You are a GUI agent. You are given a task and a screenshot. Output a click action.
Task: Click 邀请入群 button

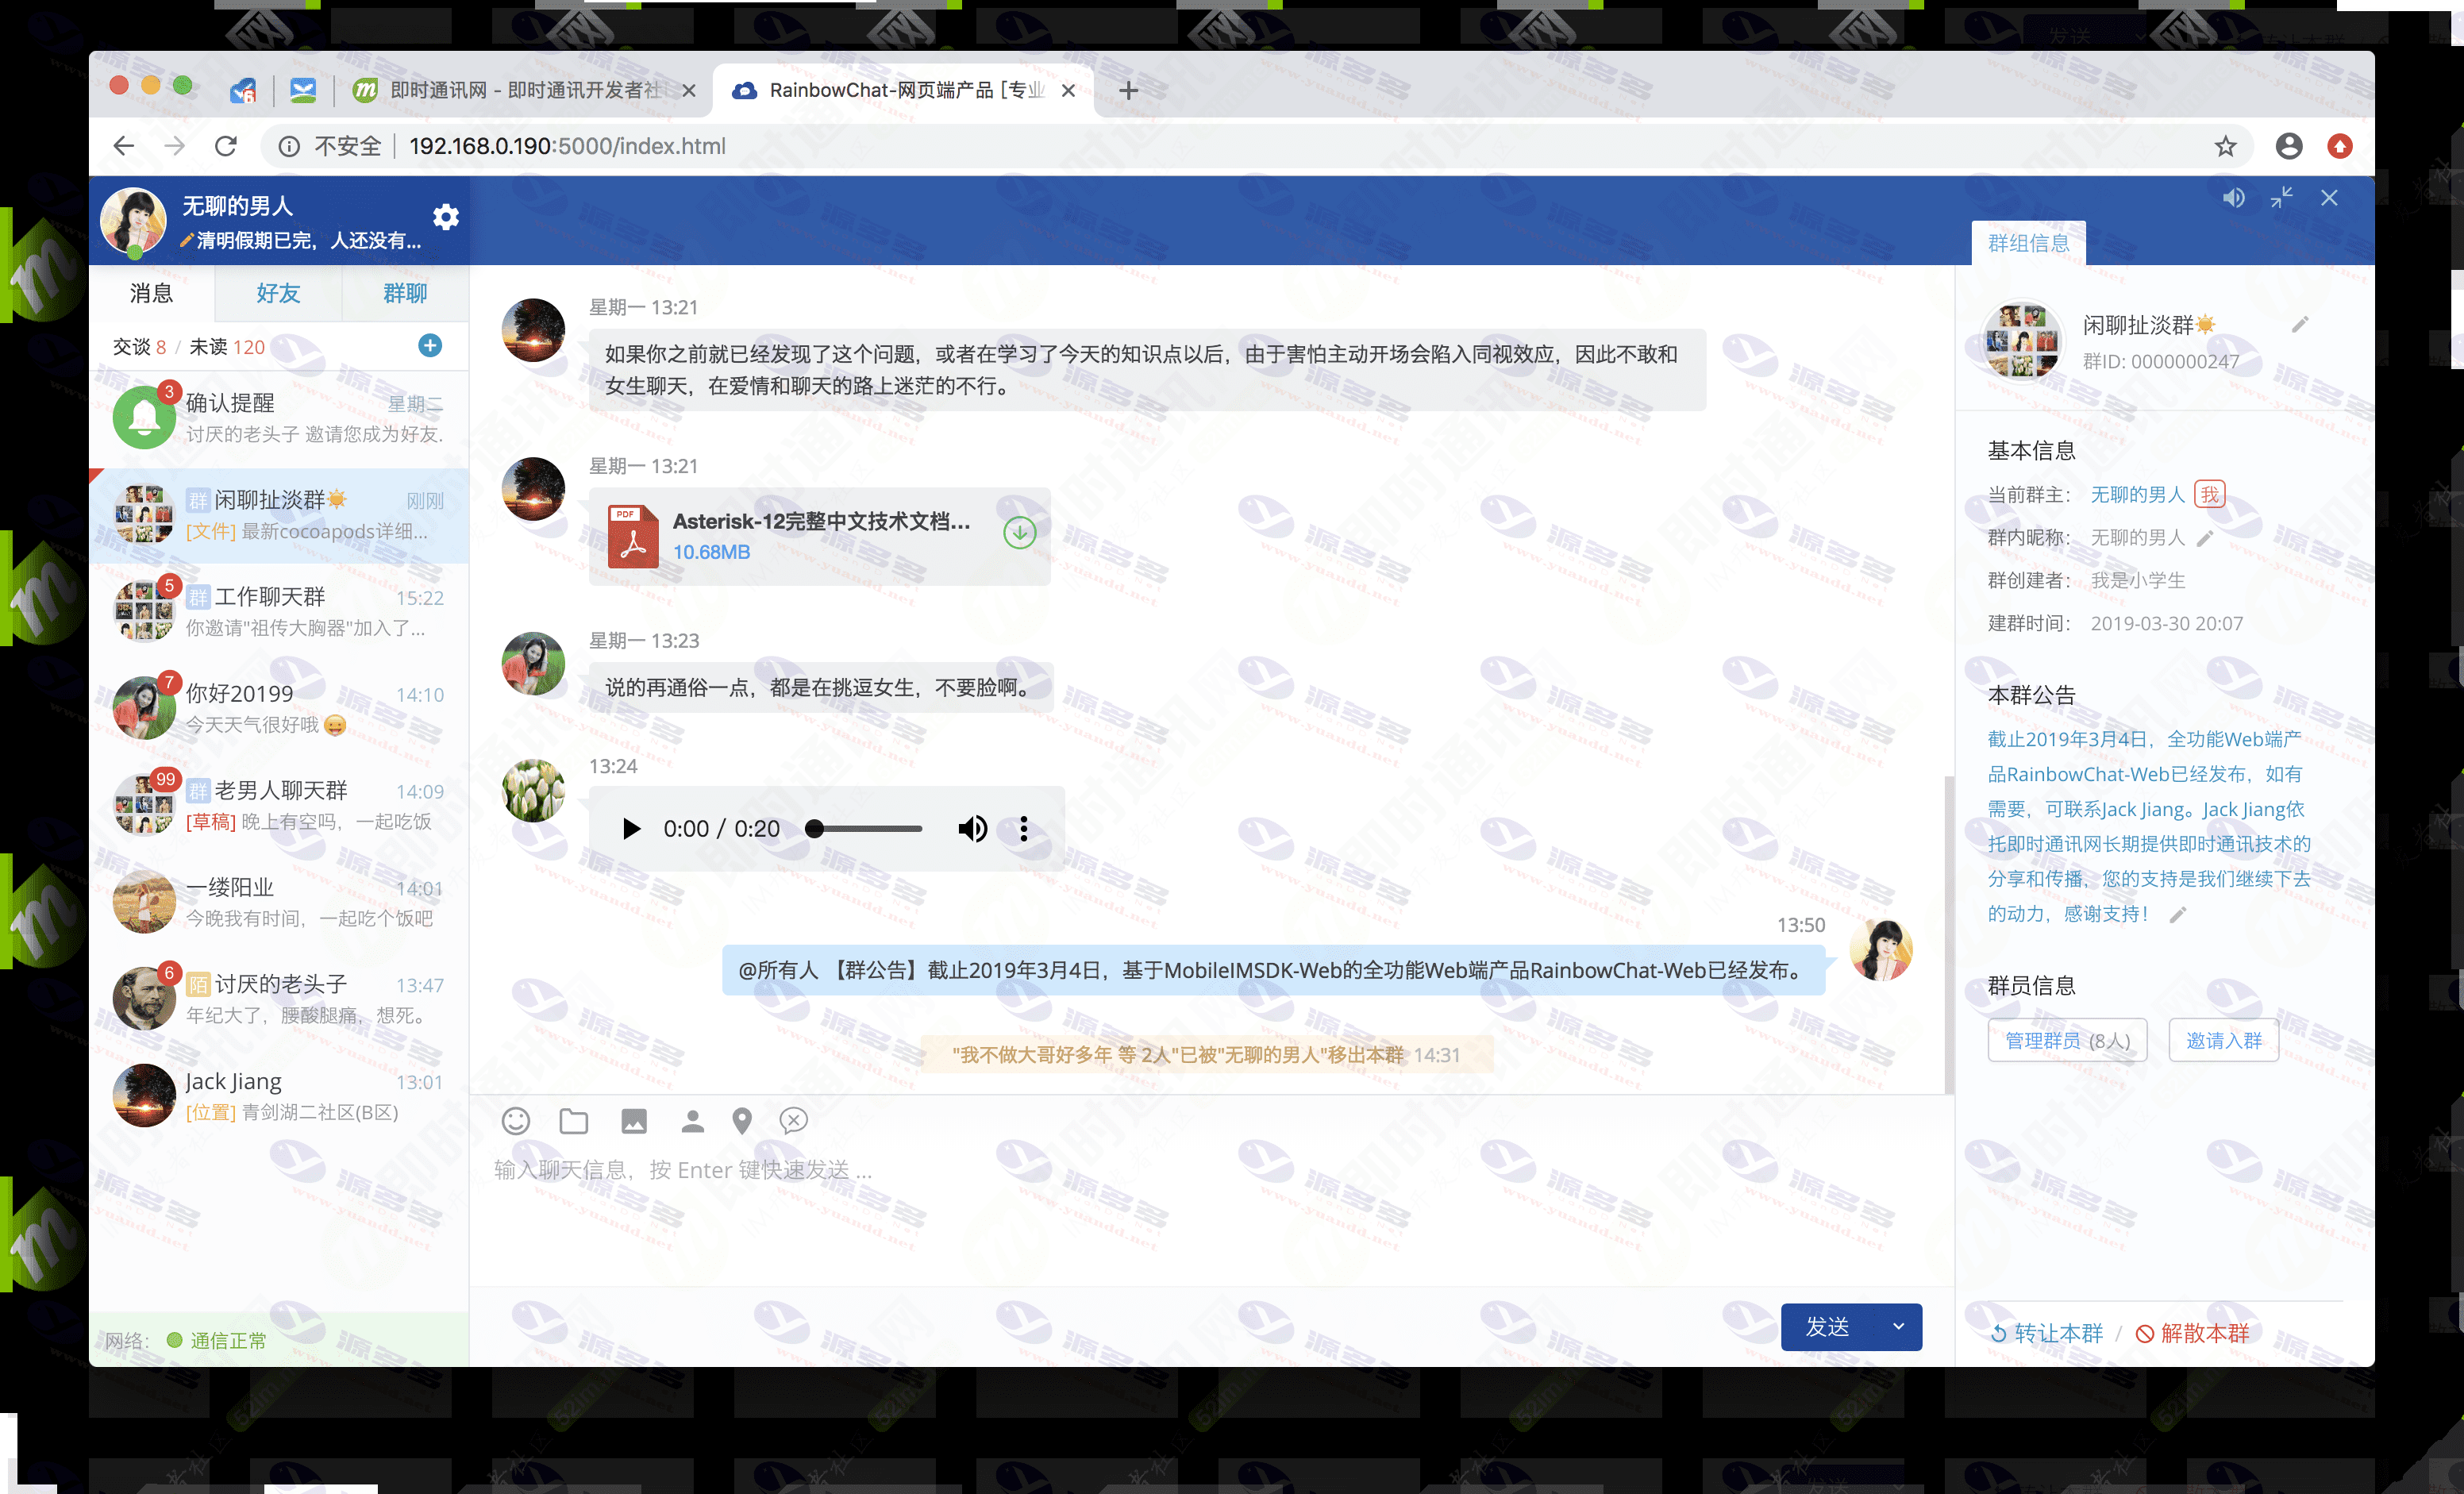coord(2223,1040)
